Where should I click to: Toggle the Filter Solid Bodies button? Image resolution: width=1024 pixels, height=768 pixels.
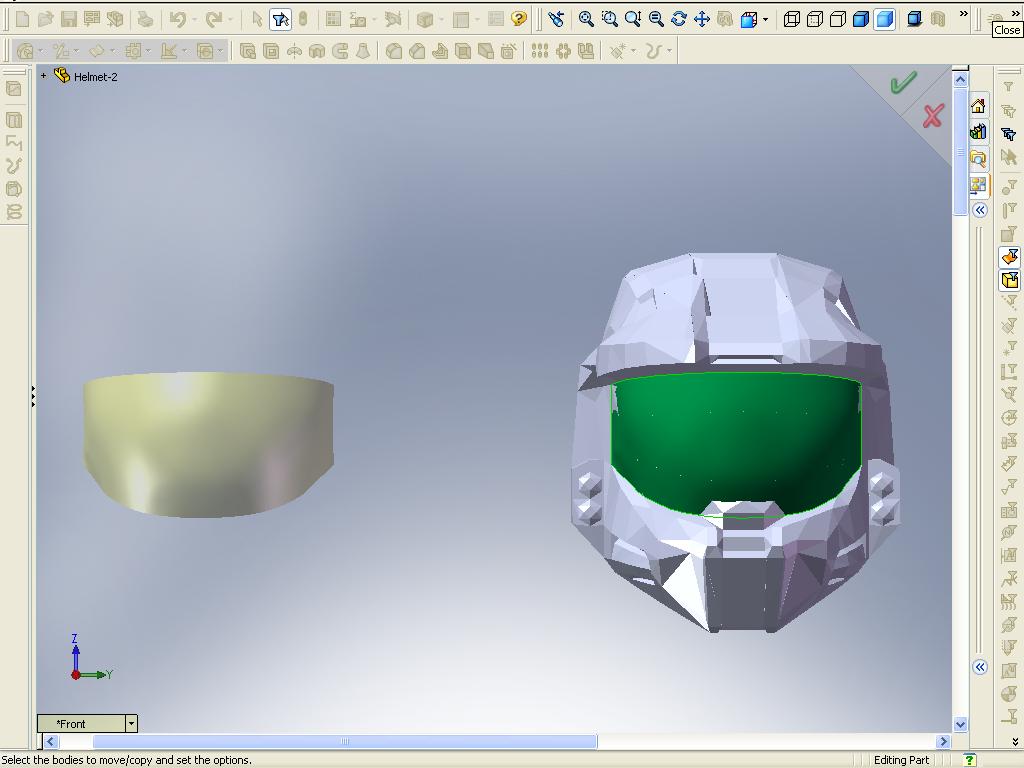1010,281
